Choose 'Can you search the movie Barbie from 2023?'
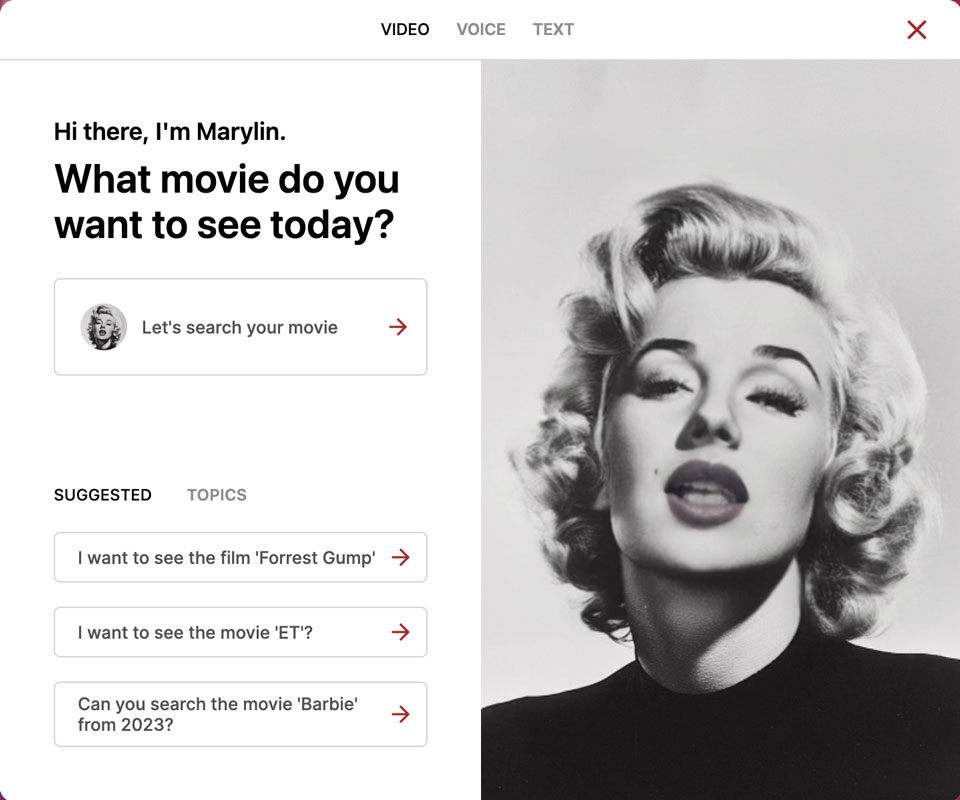 point(241,714)
